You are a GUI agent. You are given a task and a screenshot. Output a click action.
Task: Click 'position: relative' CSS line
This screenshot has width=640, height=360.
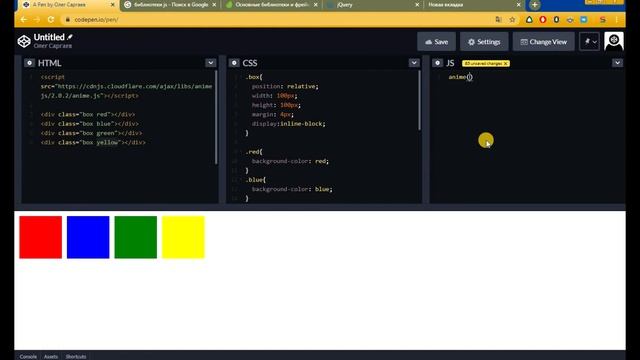point(285,86)
